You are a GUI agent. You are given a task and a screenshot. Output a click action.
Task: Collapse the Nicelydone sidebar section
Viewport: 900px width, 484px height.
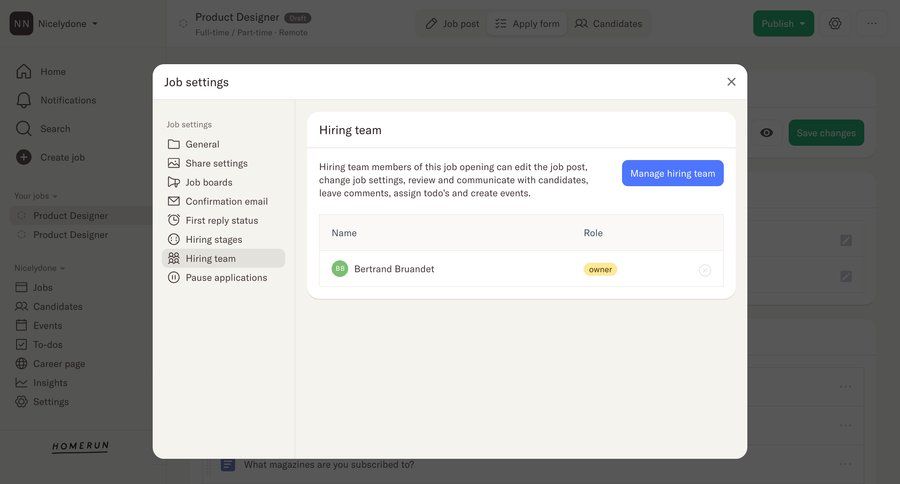(x=40, y=268)
